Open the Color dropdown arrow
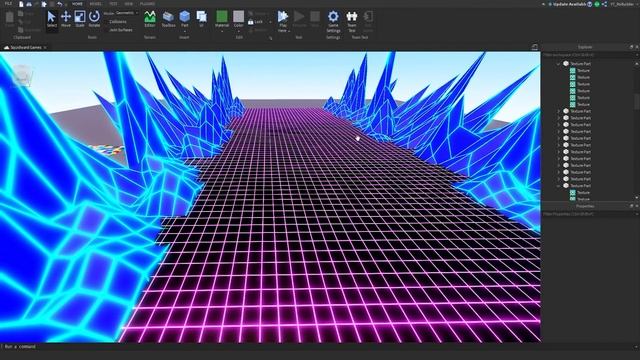Image resolution: width=640 pixels, height=360 pixels. pyautogui.click(x=238, y=31)
